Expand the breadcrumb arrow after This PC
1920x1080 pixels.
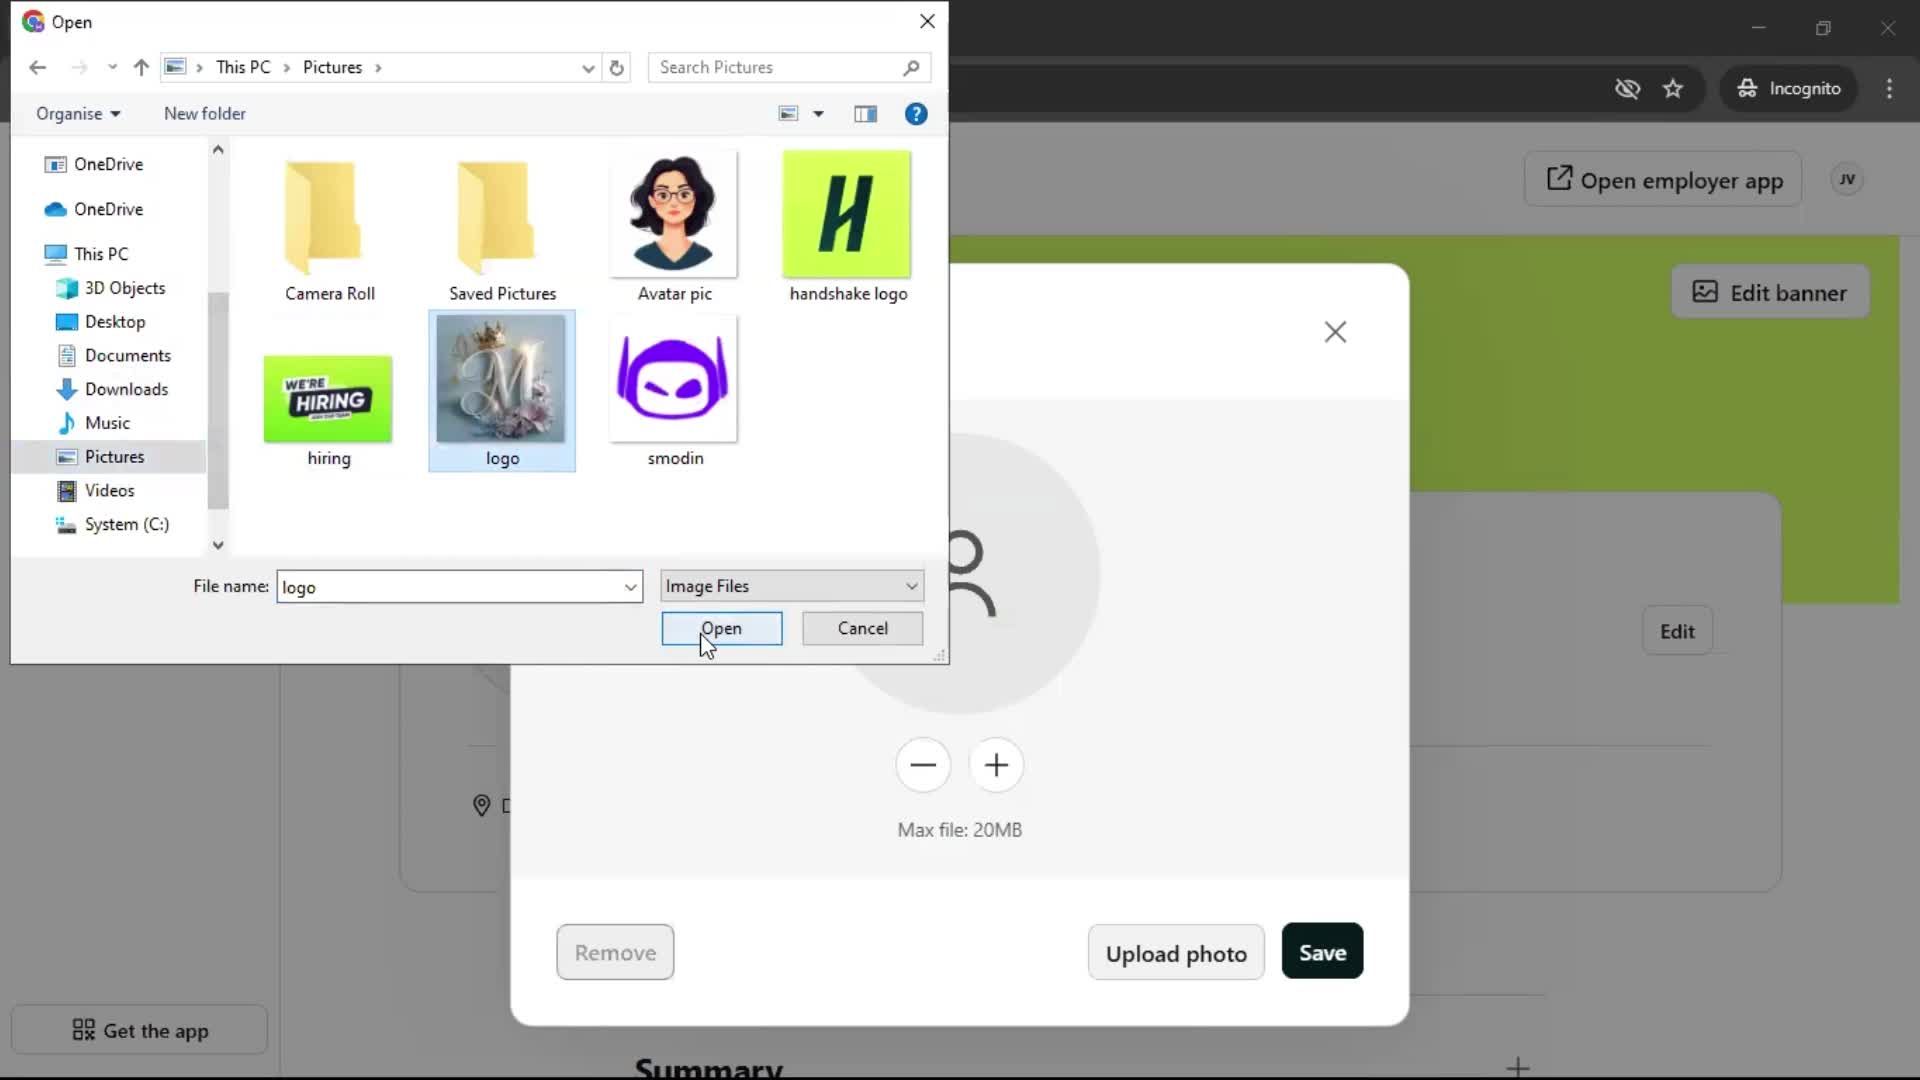tap(286, 68)
